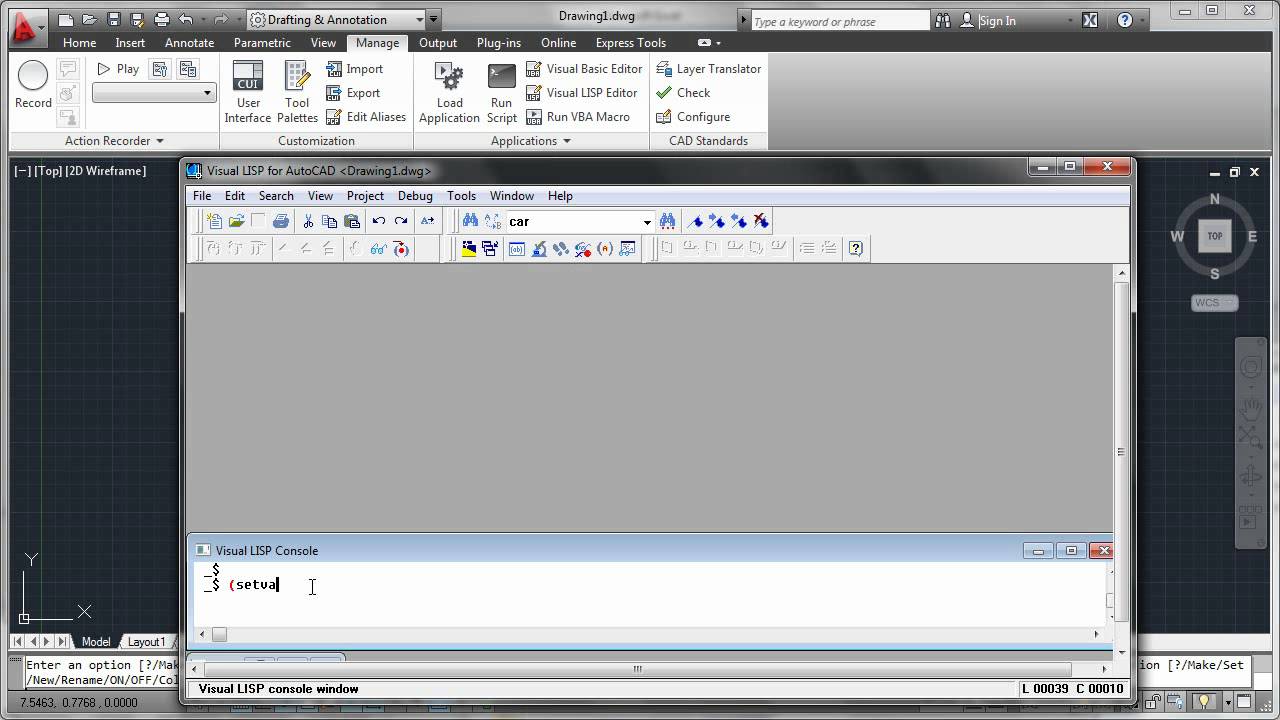The image size is (1280, 720).
Task: Click Import customization button
Action: tap(355, 69)
